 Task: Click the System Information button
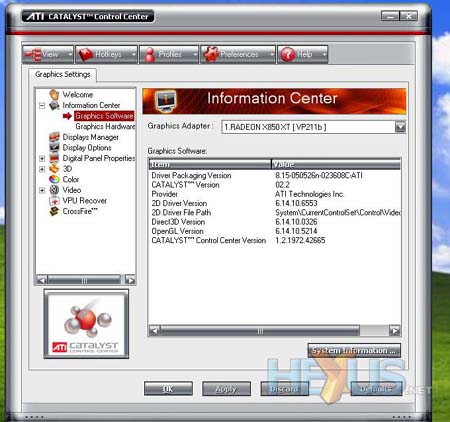pos(354,351)
